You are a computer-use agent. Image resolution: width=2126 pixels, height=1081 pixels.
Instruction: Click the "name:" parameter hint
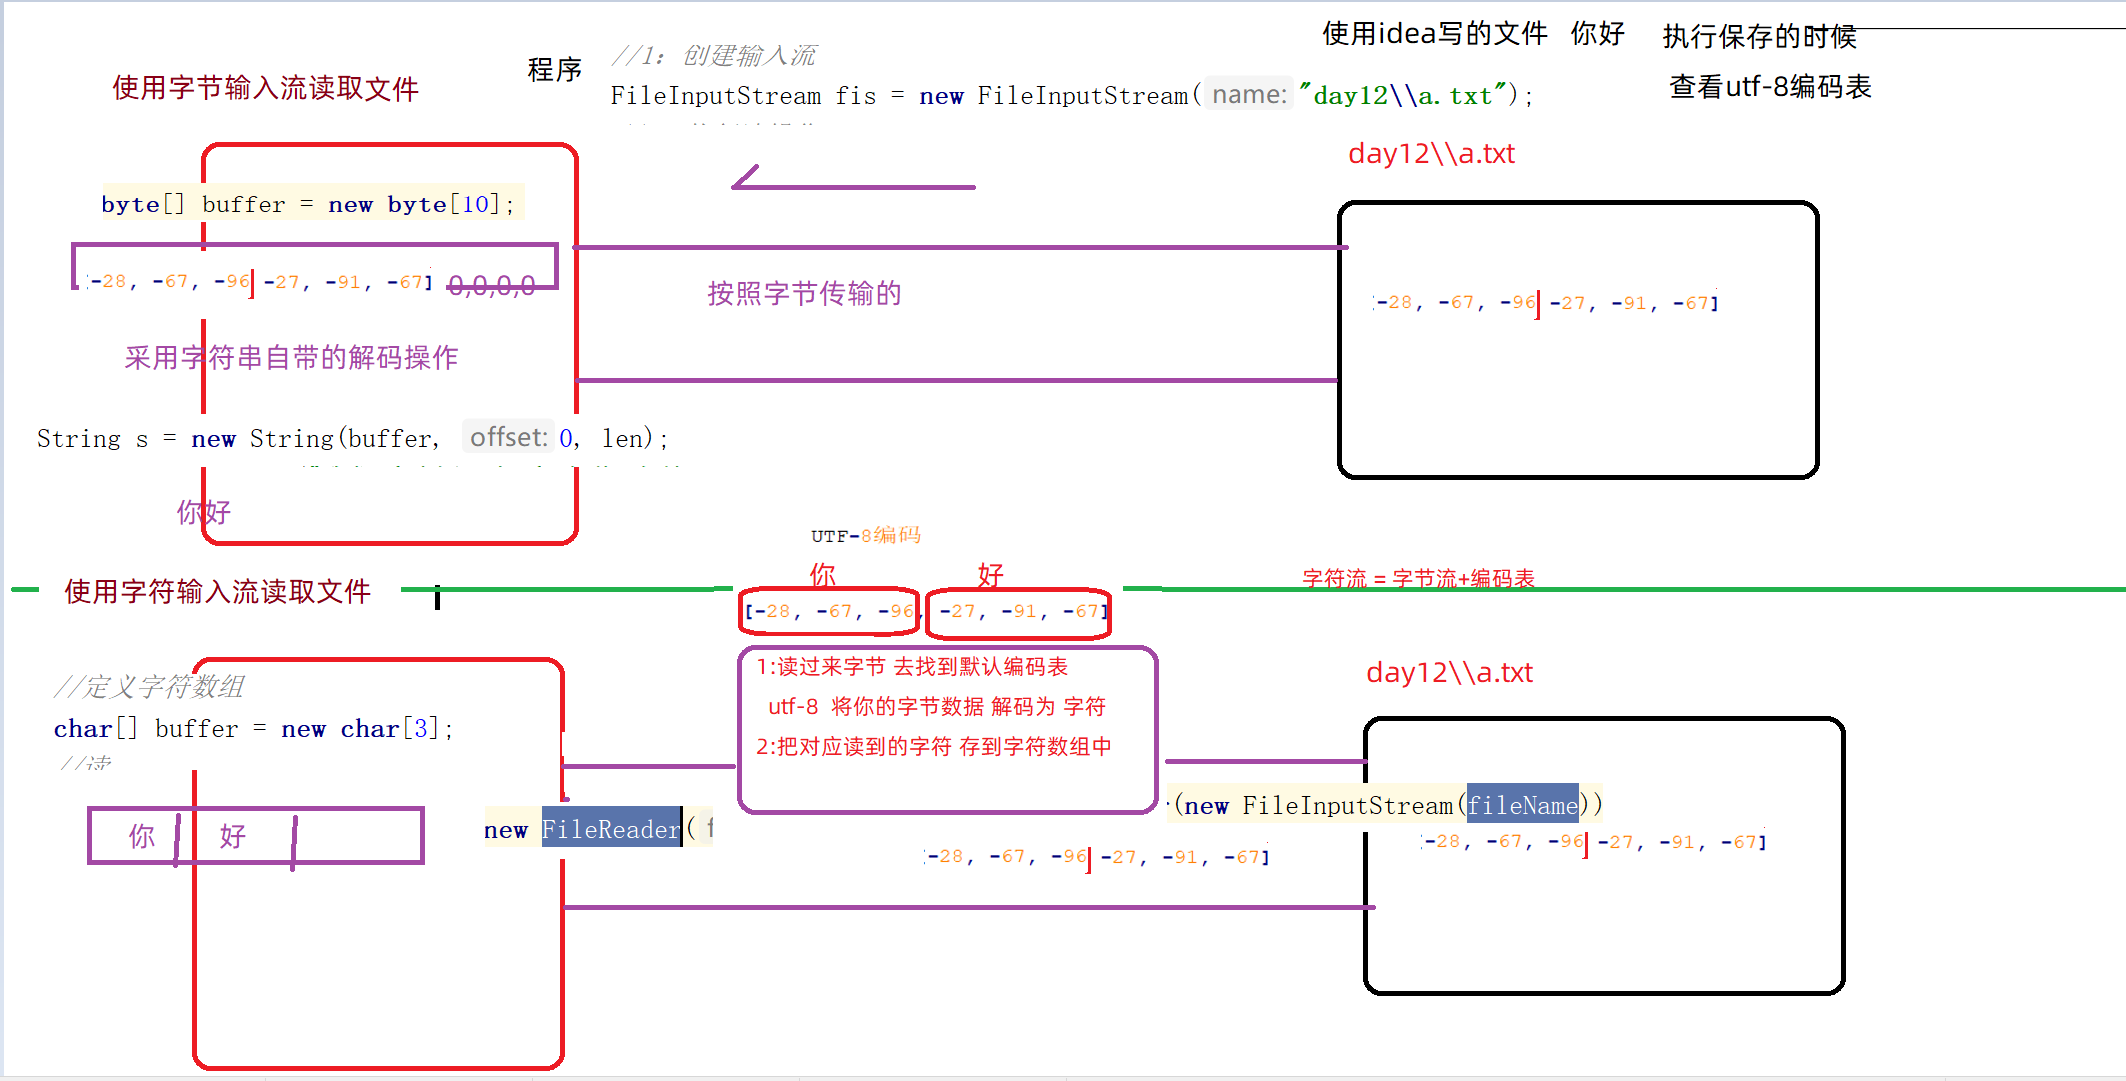1249,95
